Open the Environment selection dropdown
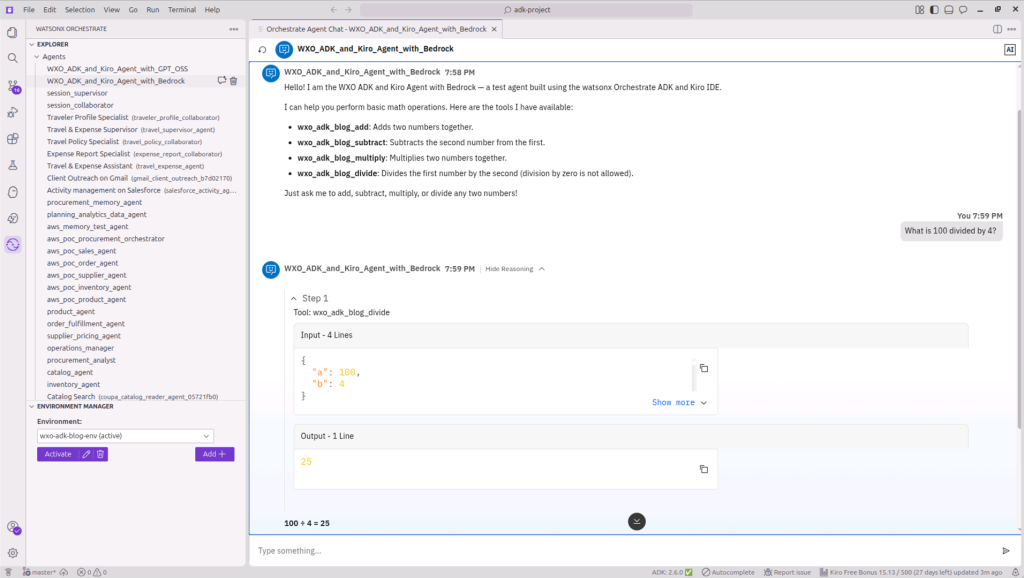 124,435
